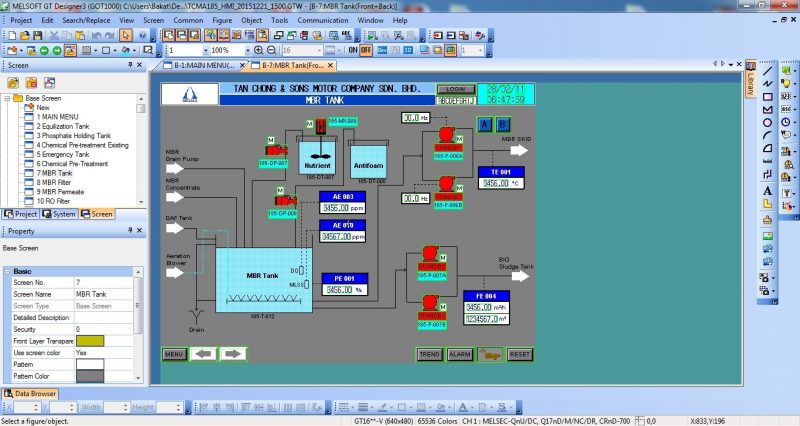Screen dimensions: 800x426
Task: Pin the Property panel with pushpin
Action: coord(130,230)
